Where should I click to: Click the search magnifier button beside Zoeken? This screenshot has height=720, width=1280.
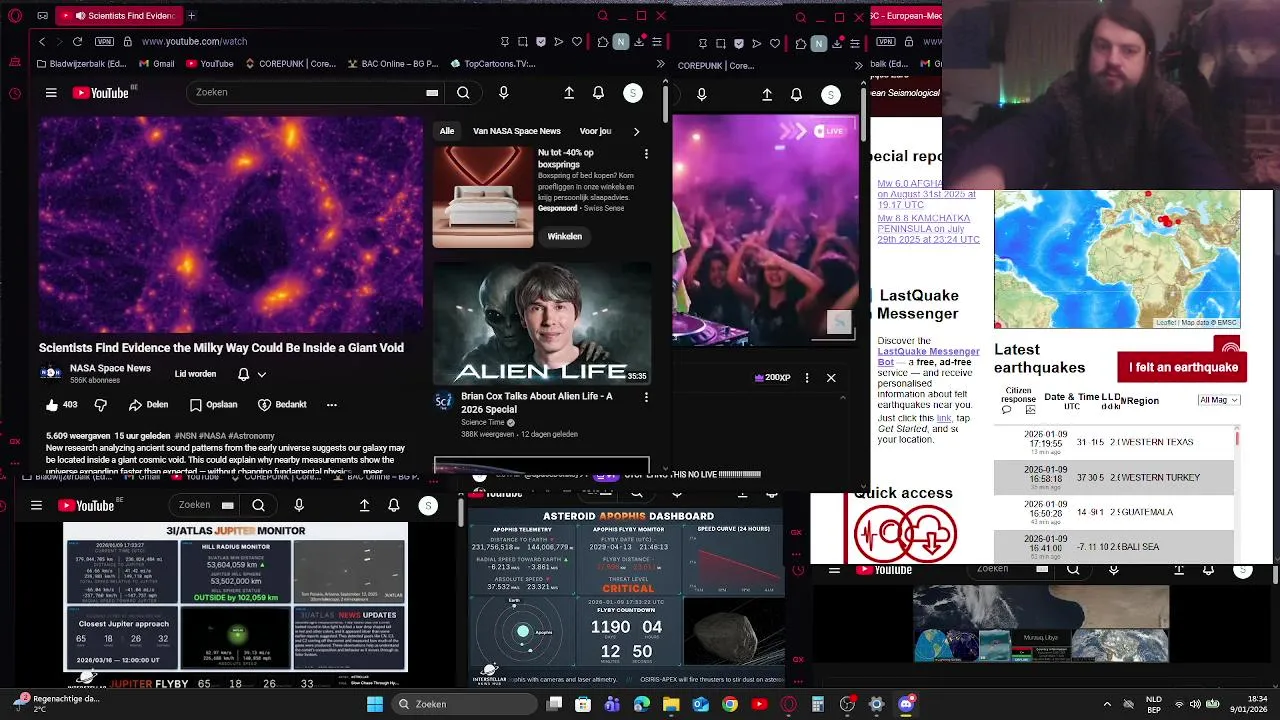point(463,92)
